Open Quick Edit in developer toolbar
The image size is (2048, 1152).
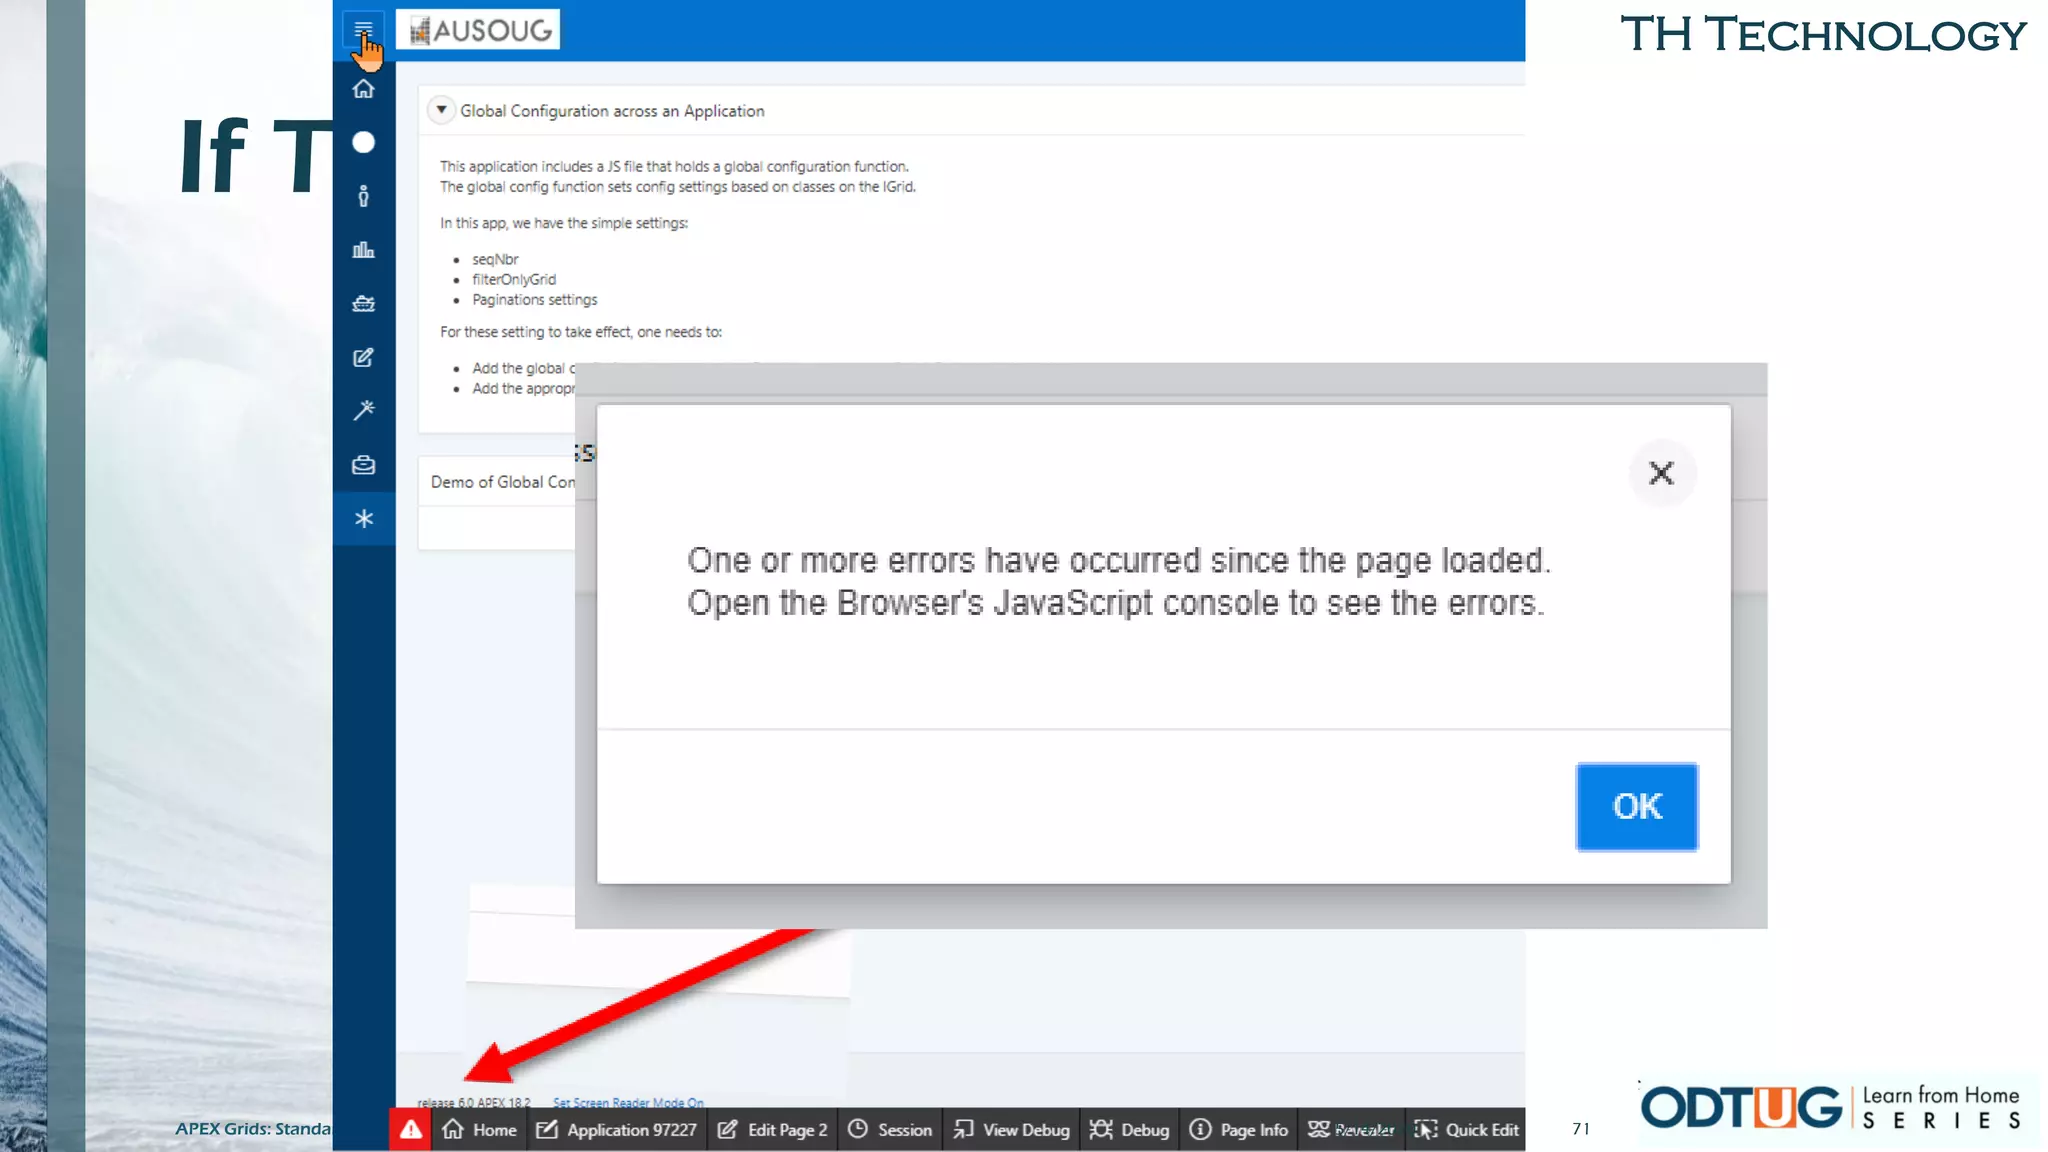click(1467, 1129)
